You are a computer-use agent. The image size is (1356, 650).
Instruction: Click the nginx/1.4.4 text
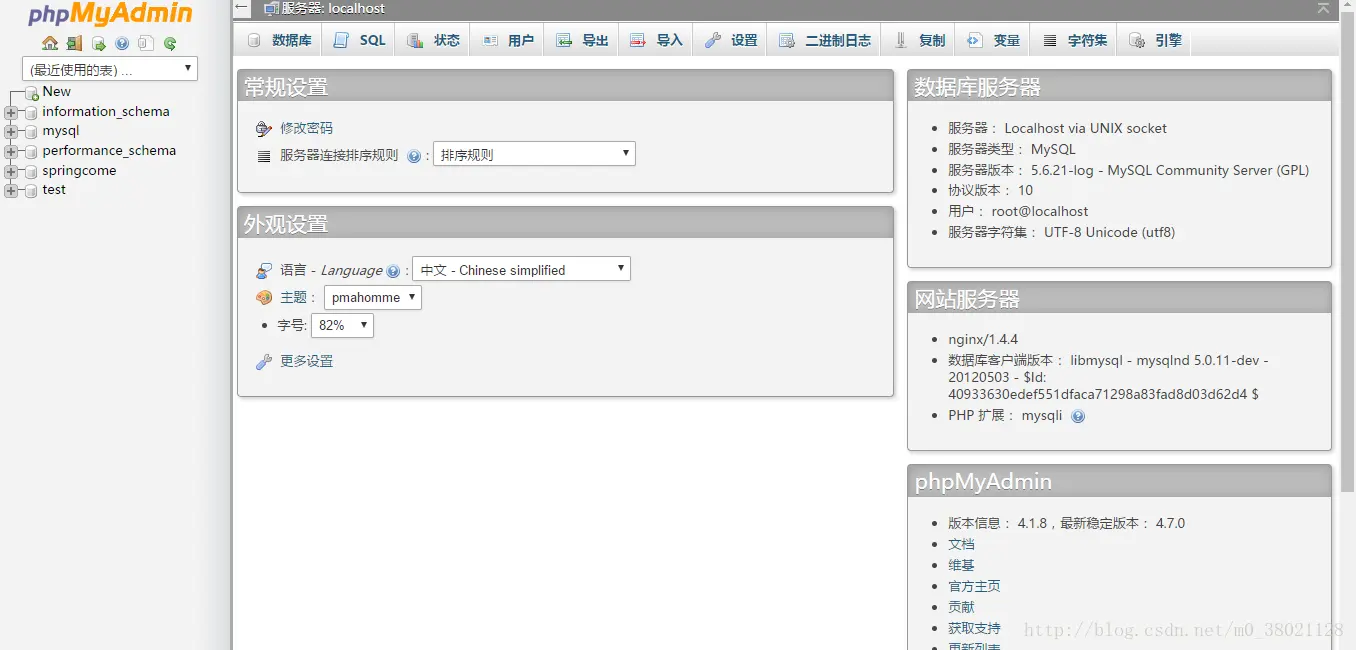983,339
